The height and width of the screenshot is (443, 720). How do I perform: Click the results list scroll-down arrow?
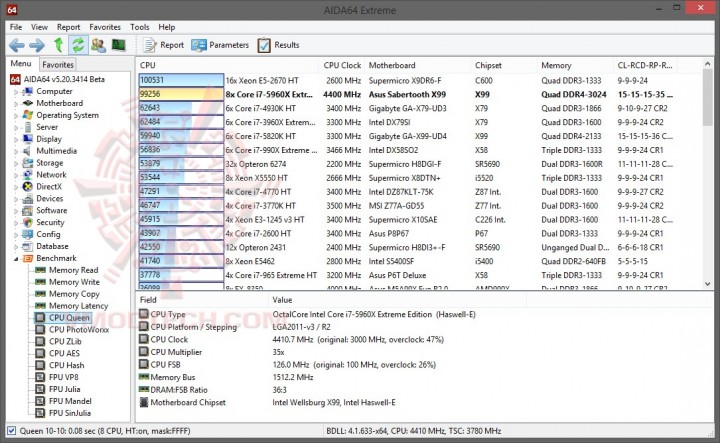708,284
